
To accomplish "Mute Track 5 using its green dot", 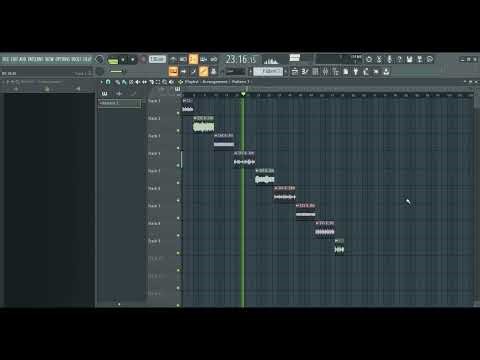I will click(x=178, y=183).
